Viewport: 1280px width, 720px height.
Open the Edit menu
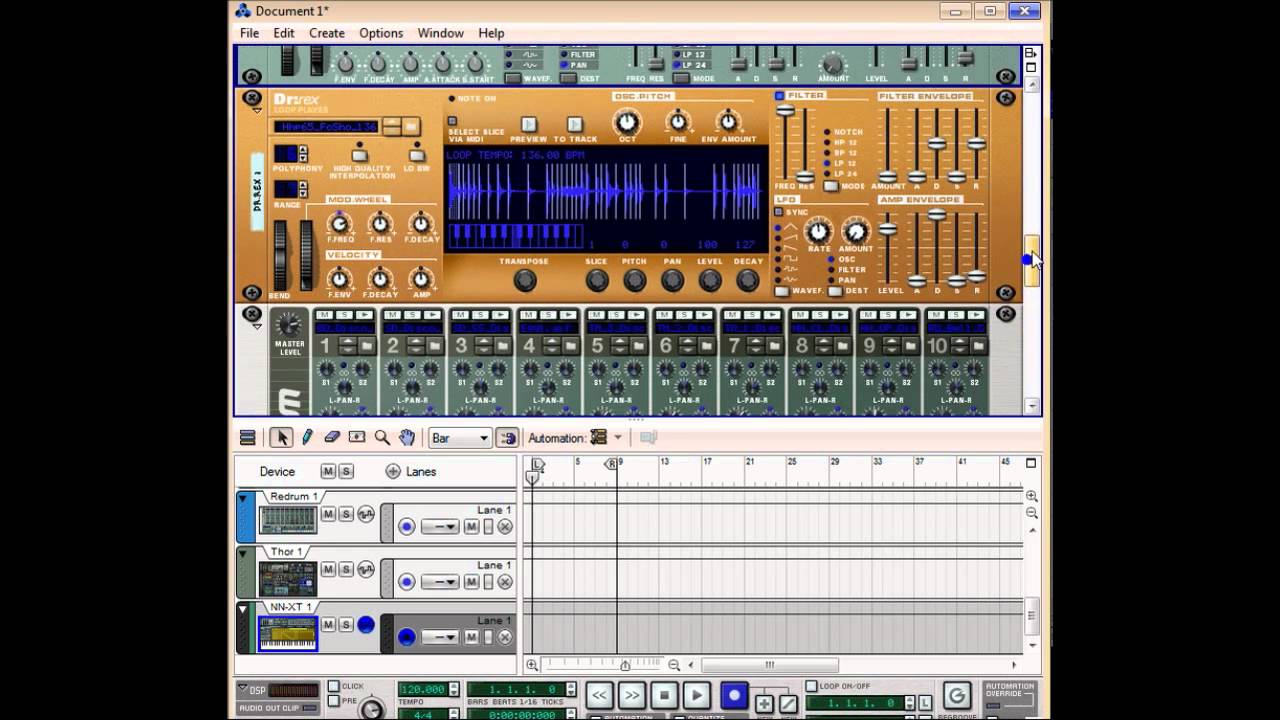(284, 33)
